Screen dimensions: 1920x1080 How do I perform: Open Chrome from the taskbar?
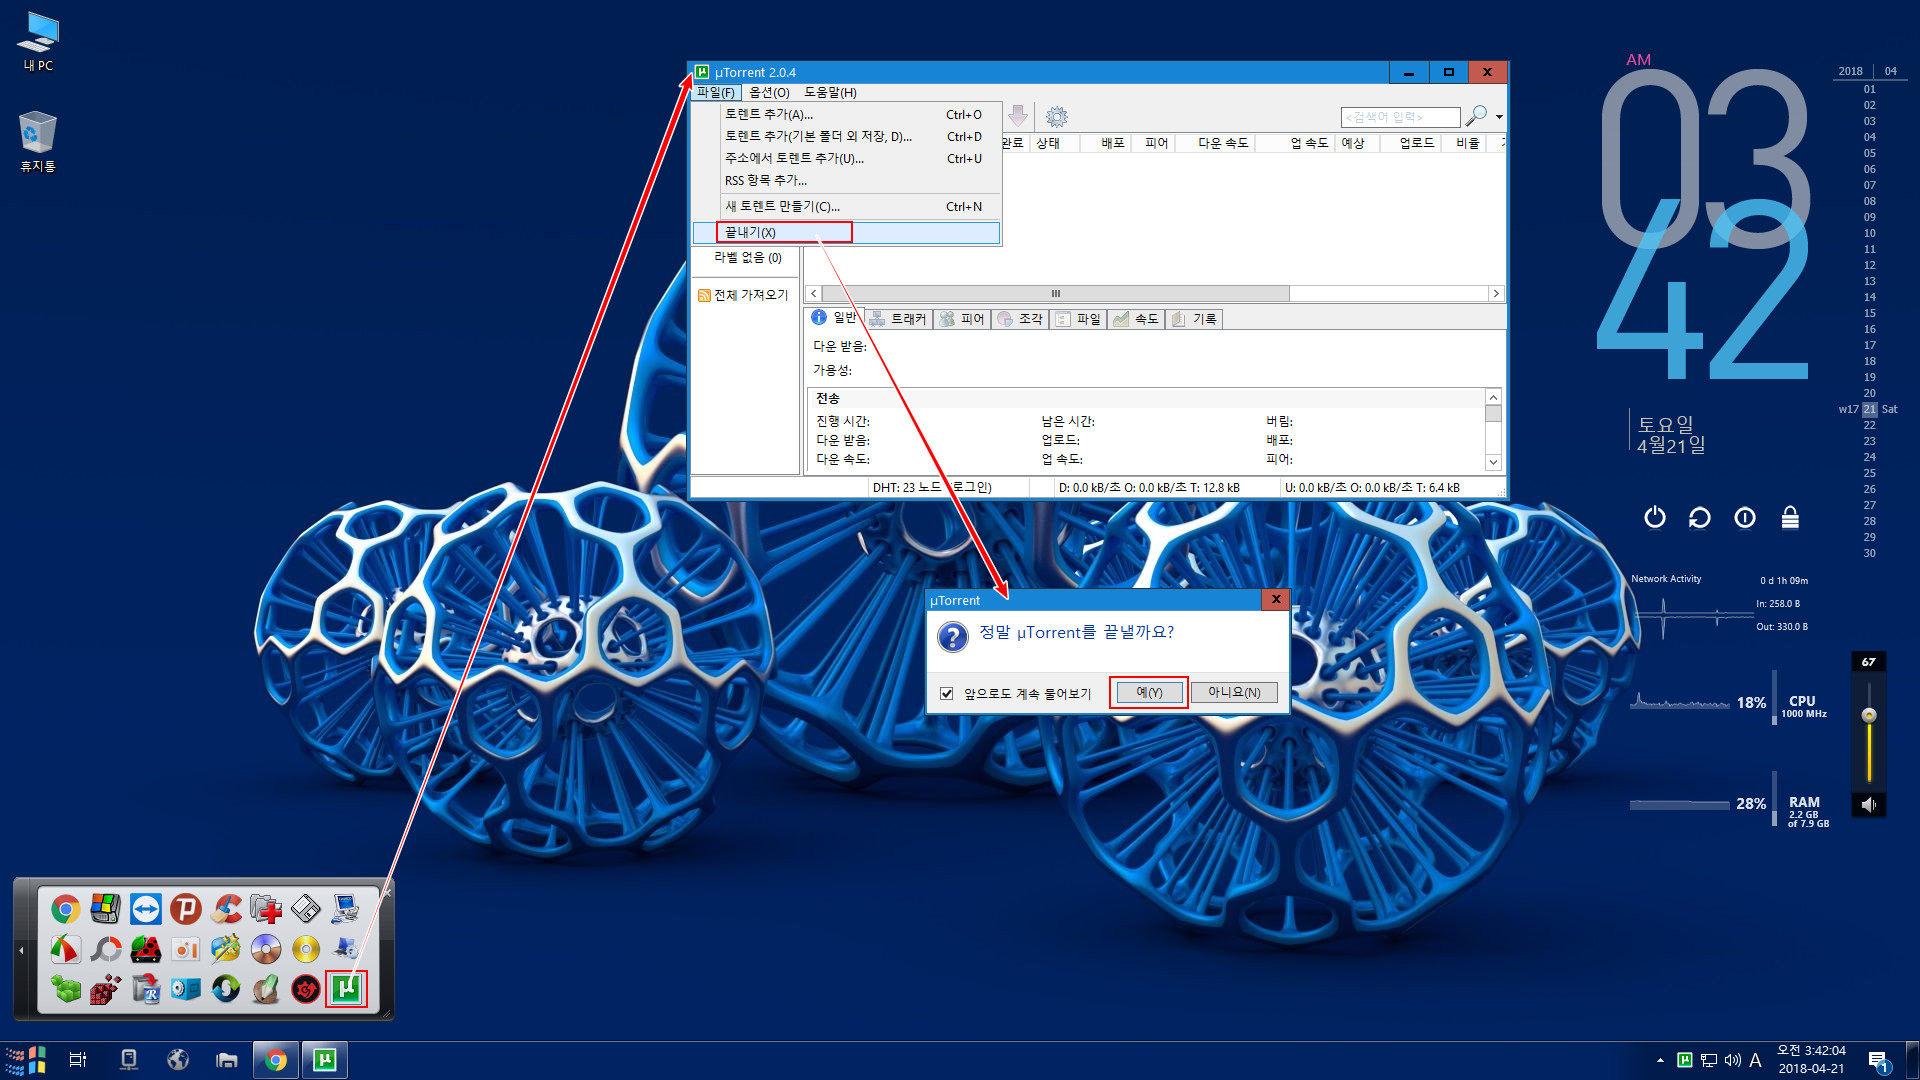276,1060
